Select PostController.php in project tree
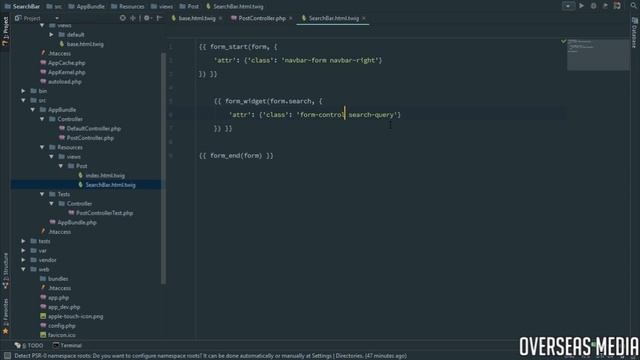Image resolution: width=640 pixels, height=360 pixels. coord(86,138)
